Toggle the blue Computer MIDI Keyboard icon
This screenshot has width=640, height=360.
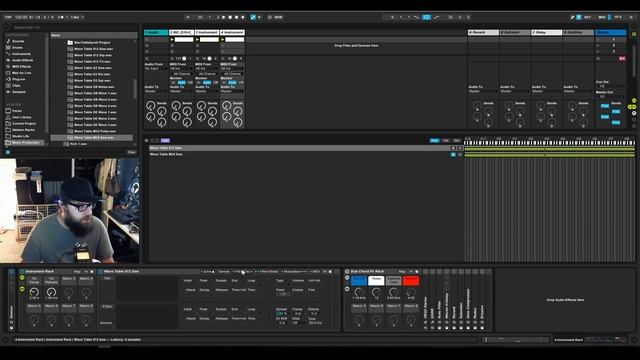pos(578,17)
